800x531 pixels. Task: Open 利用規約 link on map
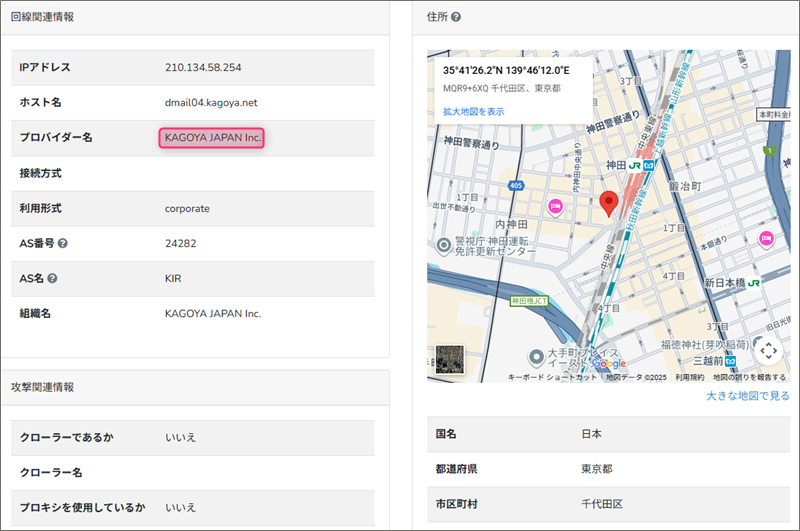(x=689, y=377)
